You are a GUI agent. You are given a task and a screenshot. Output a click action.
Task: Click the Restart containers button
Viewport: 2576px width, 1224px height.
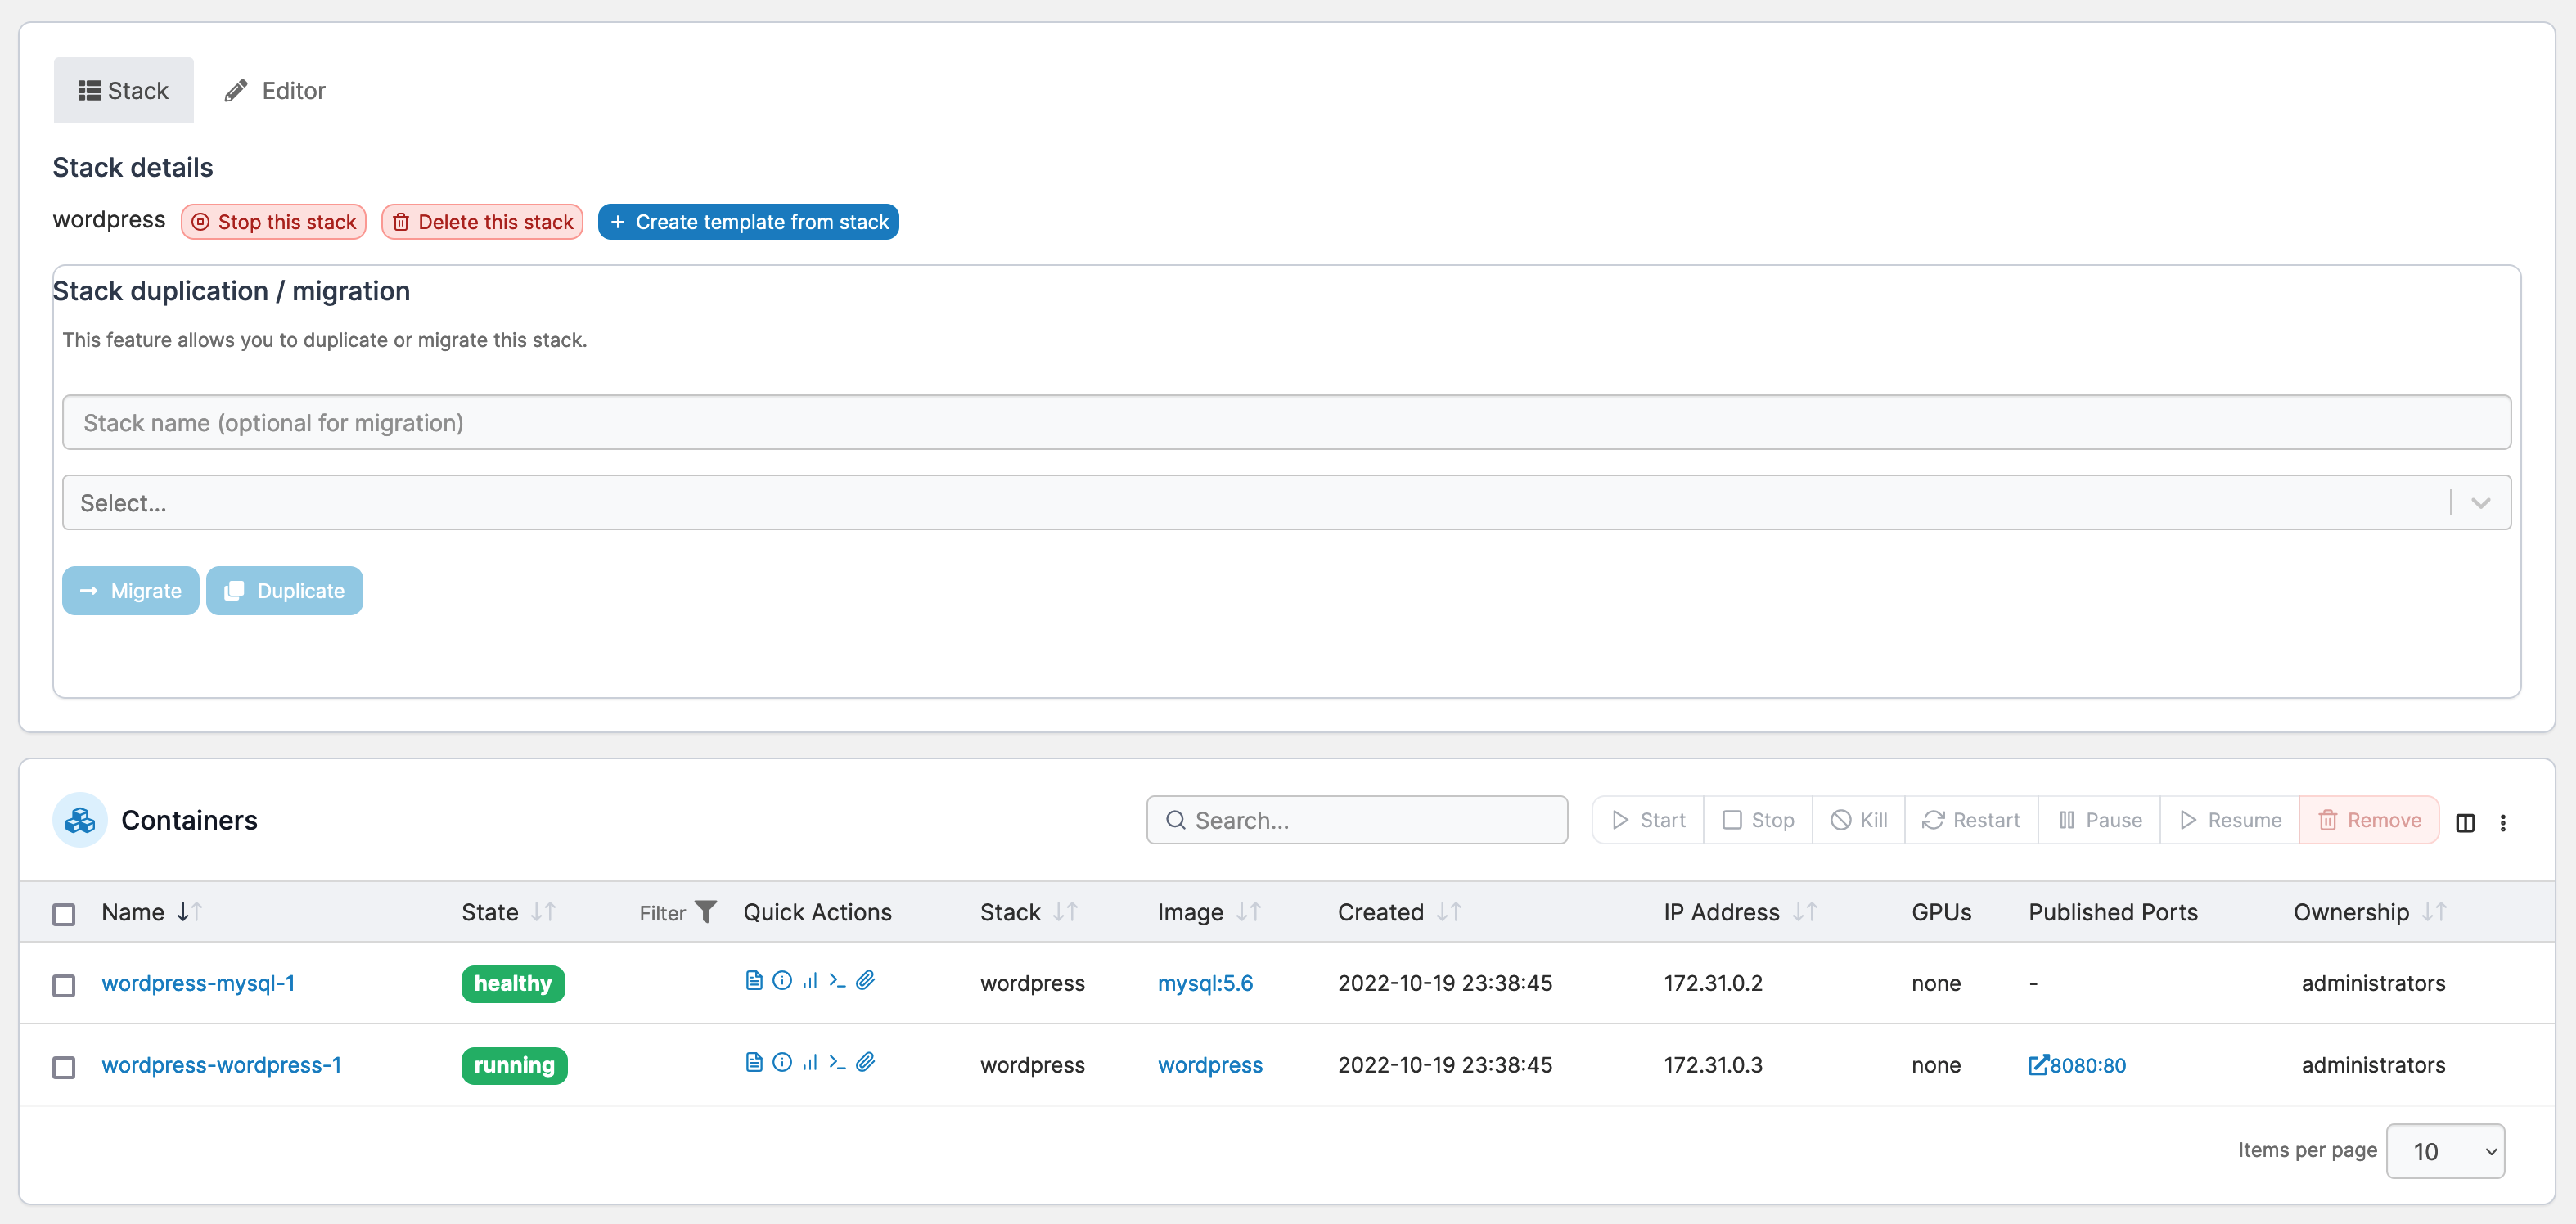click(1971, 820)
